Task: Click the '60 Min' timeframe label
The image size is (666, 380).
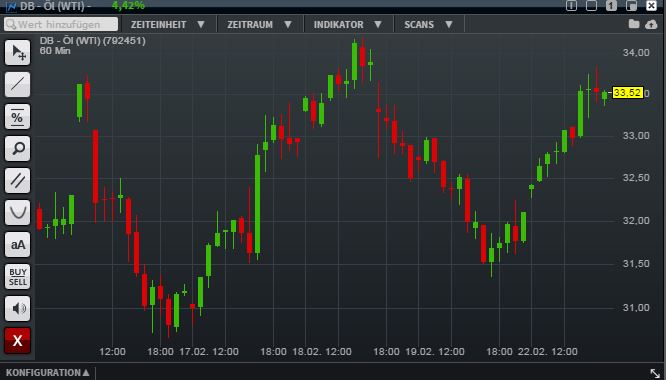Action: click(55, 51)
